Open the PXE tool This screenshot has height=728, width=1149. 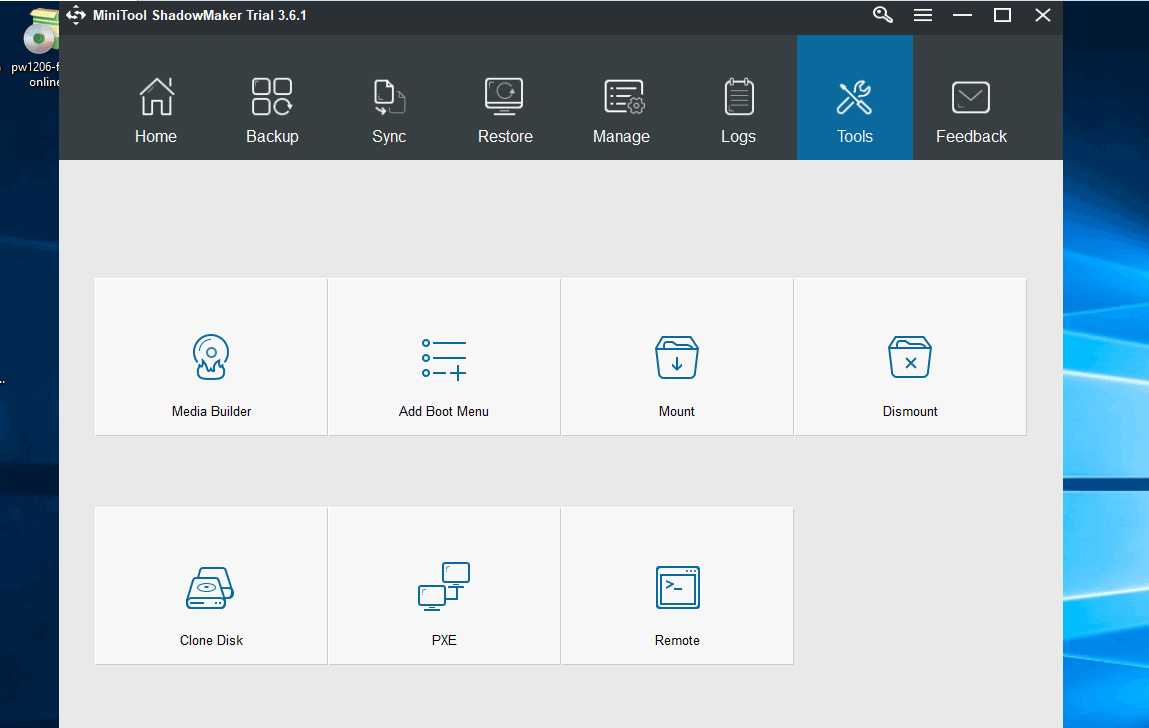(443, 586)
